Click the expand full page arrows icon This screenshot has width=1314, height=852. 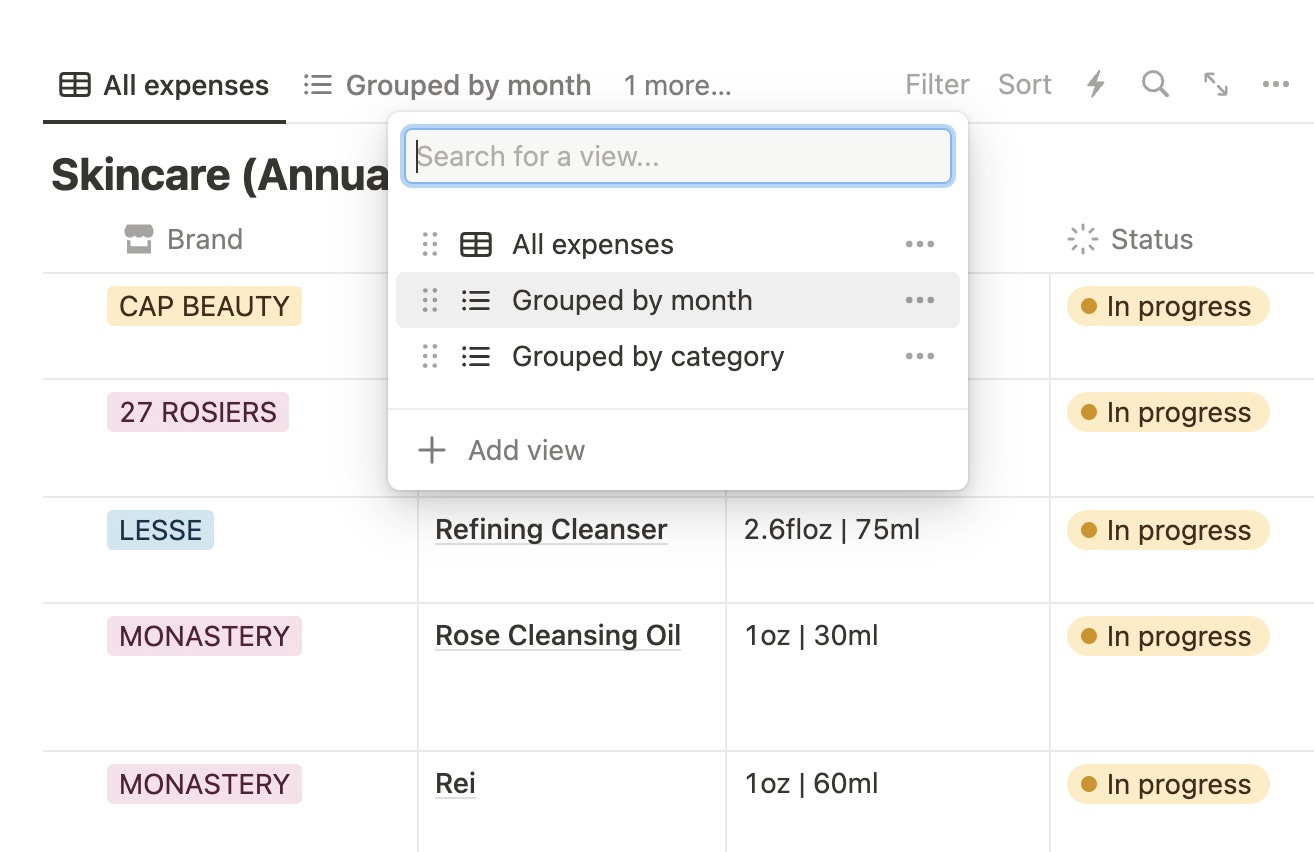click(x=1216, y=85)
